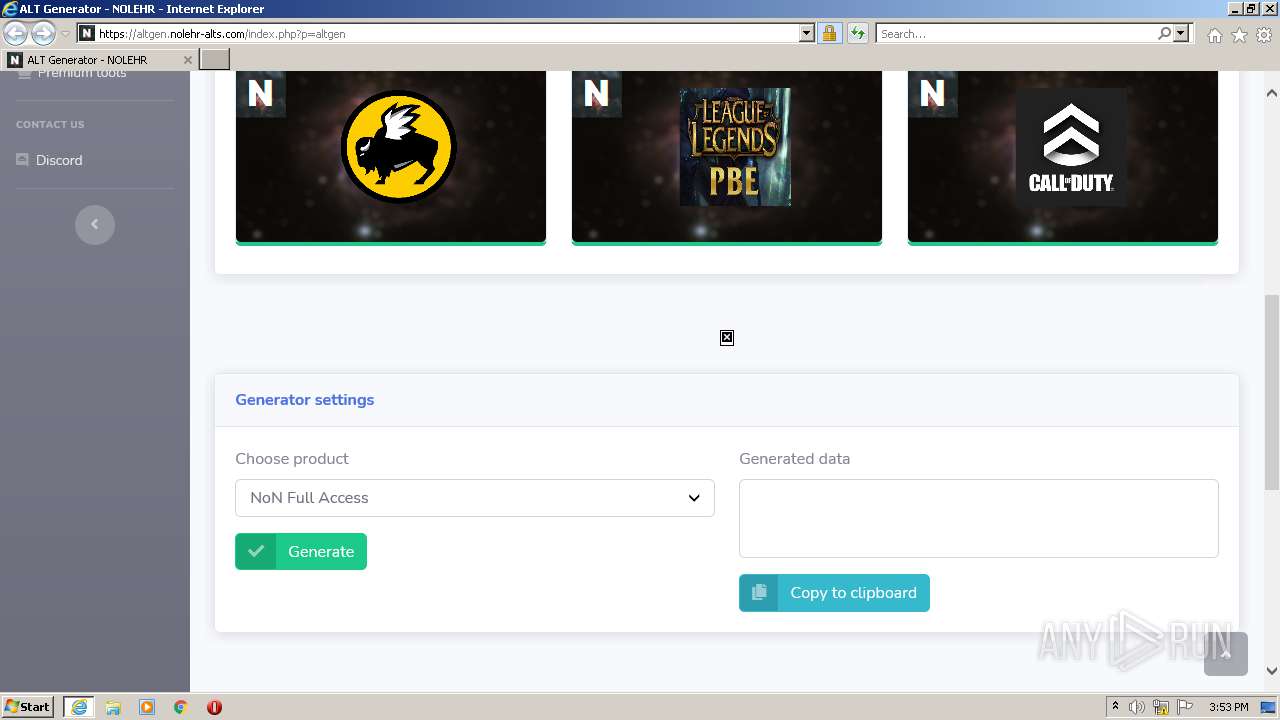Click the volume speaker tray icon
The width and height of the screenshot is (1280, 720).
click(x=1137, y=707)
